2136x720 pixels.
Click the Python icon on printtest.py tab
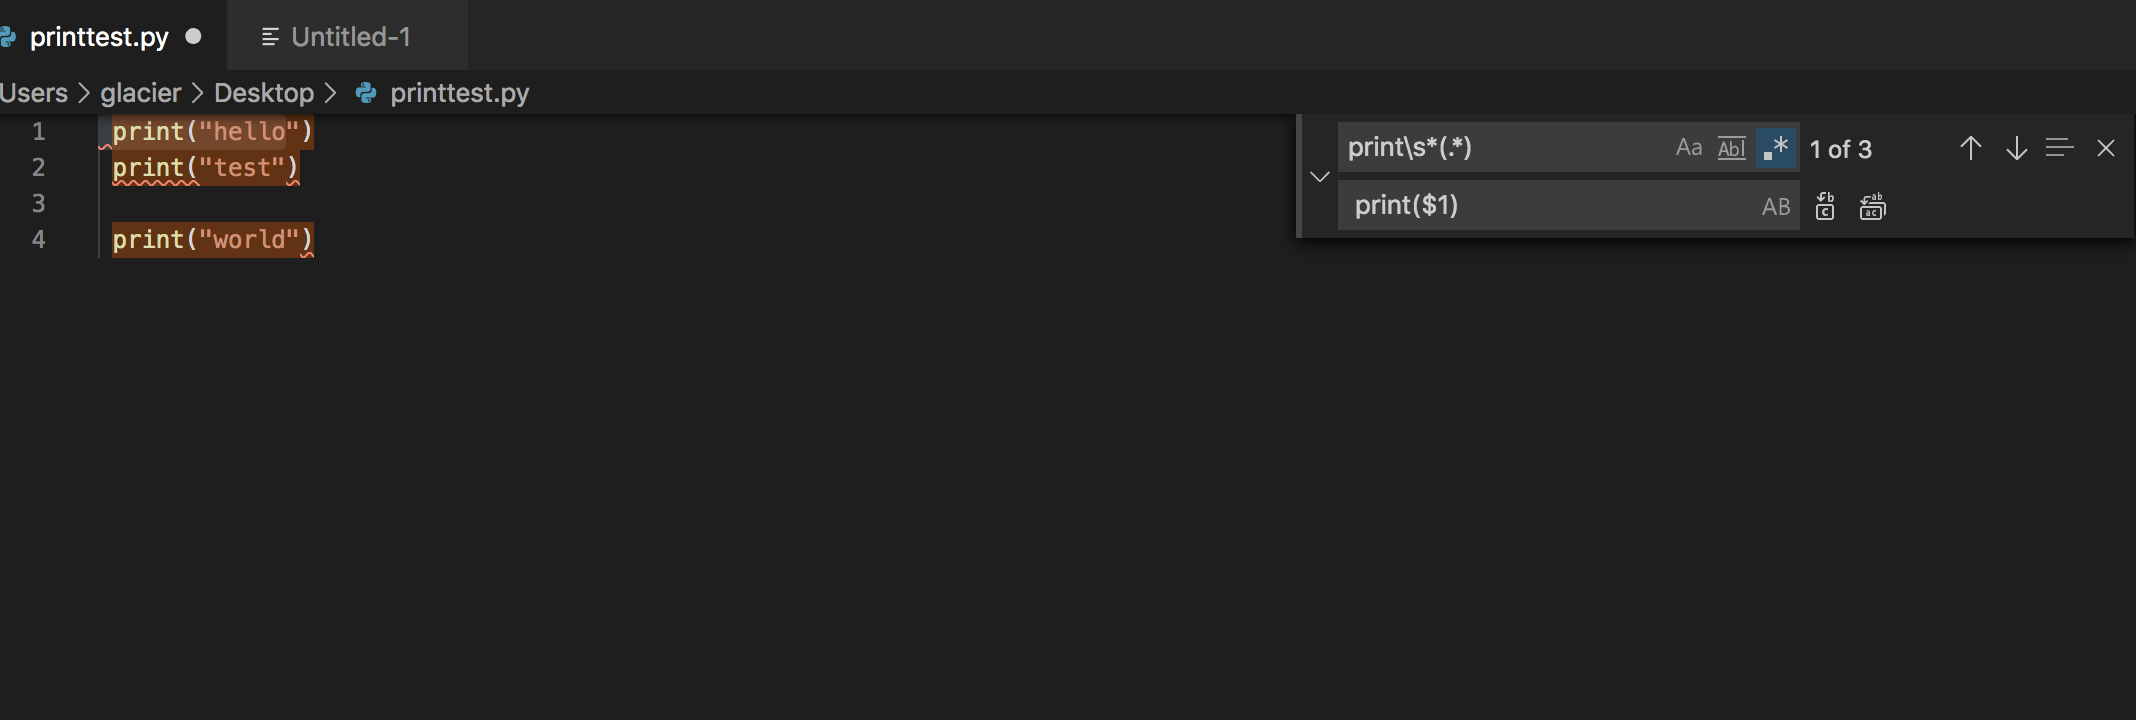click(x=8, y=36)
